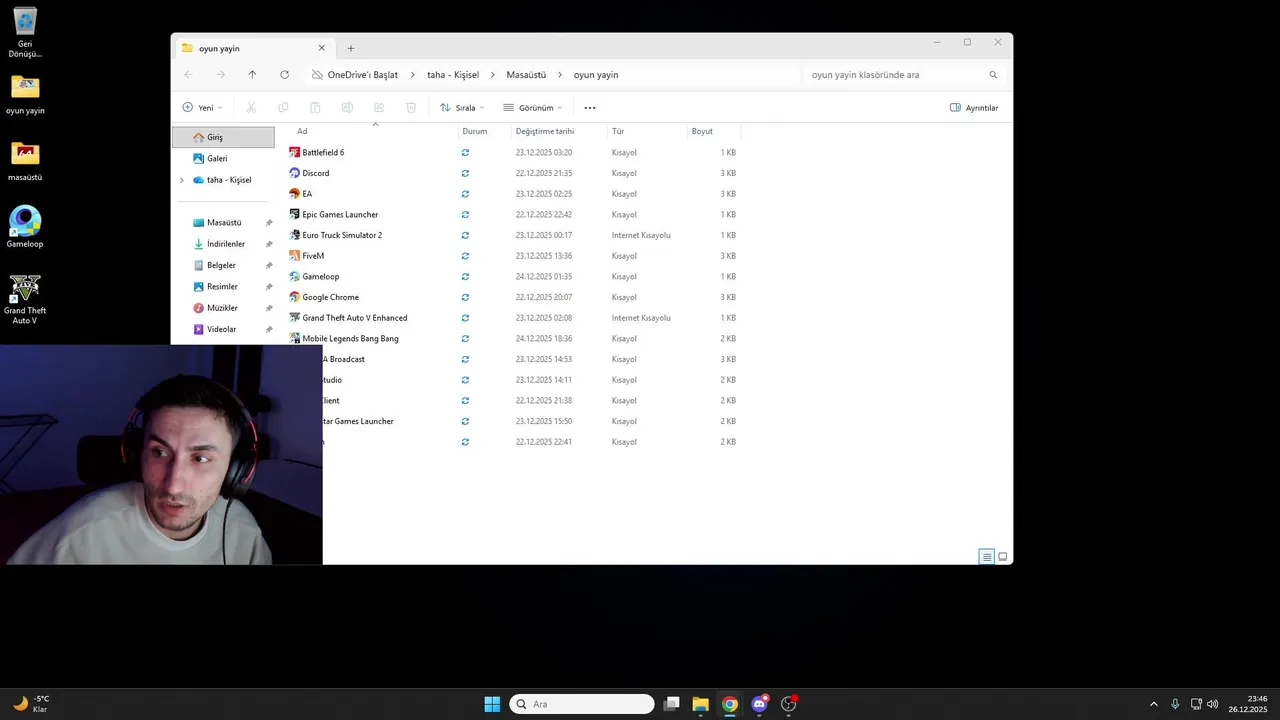Image resolution: width=1280 pixels, height=720 pixels.
Task: Add a new Explorer tab
Action: [351, 48]
